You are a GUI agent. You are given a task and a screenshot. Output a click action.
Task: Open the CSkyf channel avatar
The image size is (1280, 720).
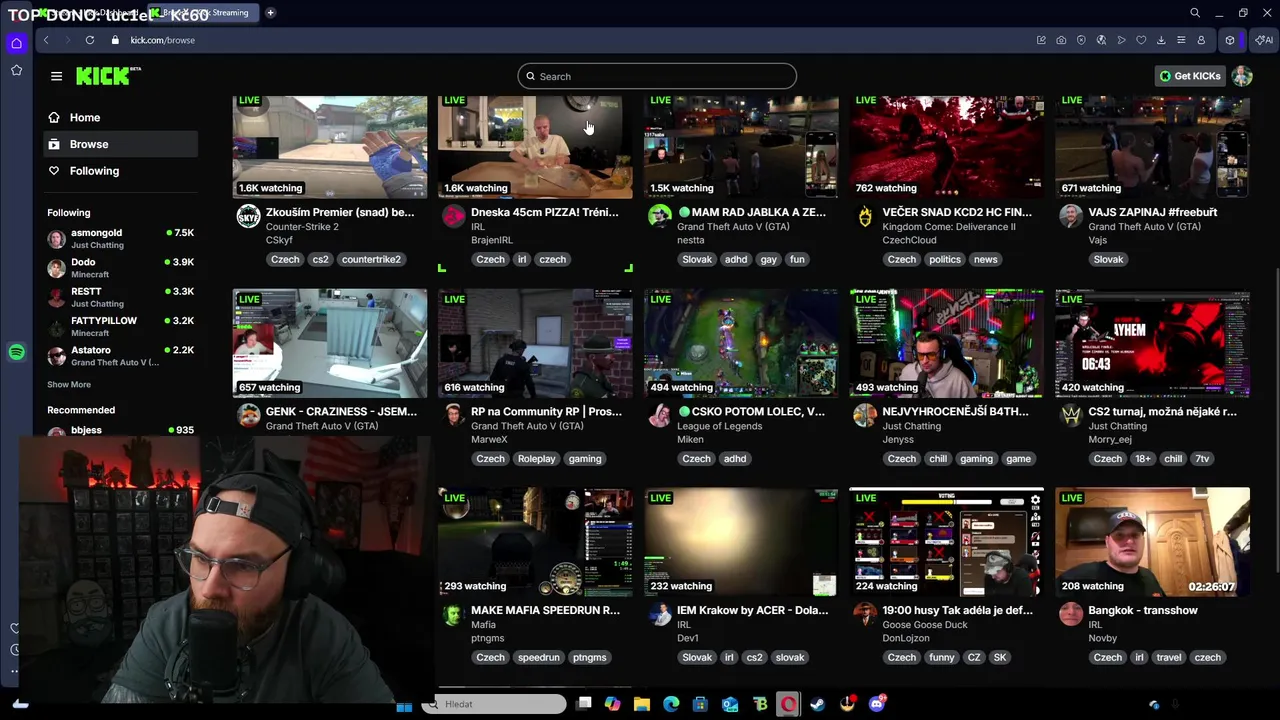[x=248, y=217]
